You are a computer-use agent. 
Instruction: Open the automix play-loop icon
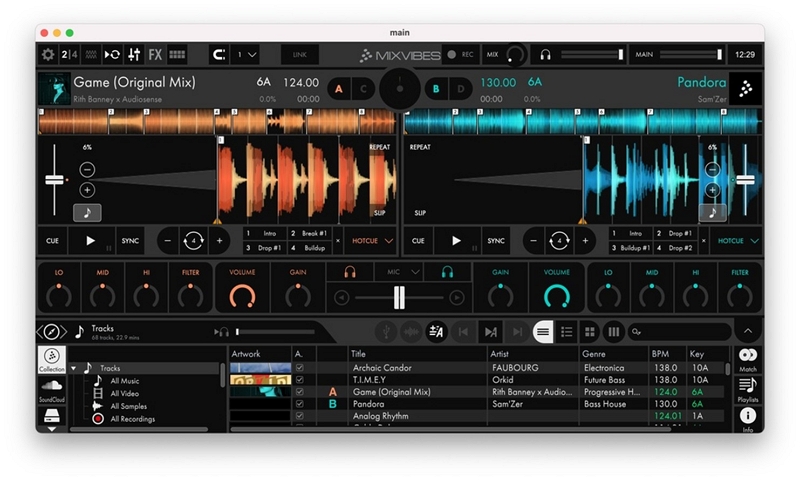click(x=112, y=55)
